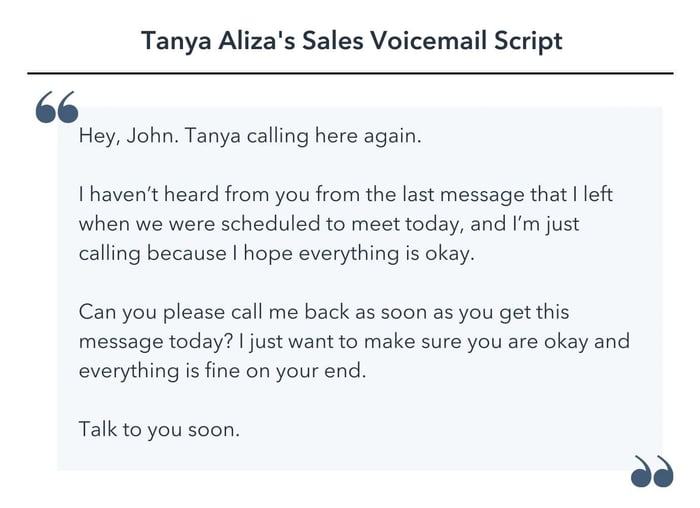Click the closing line "Talk to you soon."
The width and height of the screenshot is (700, 508).
(x=159, y=429)
